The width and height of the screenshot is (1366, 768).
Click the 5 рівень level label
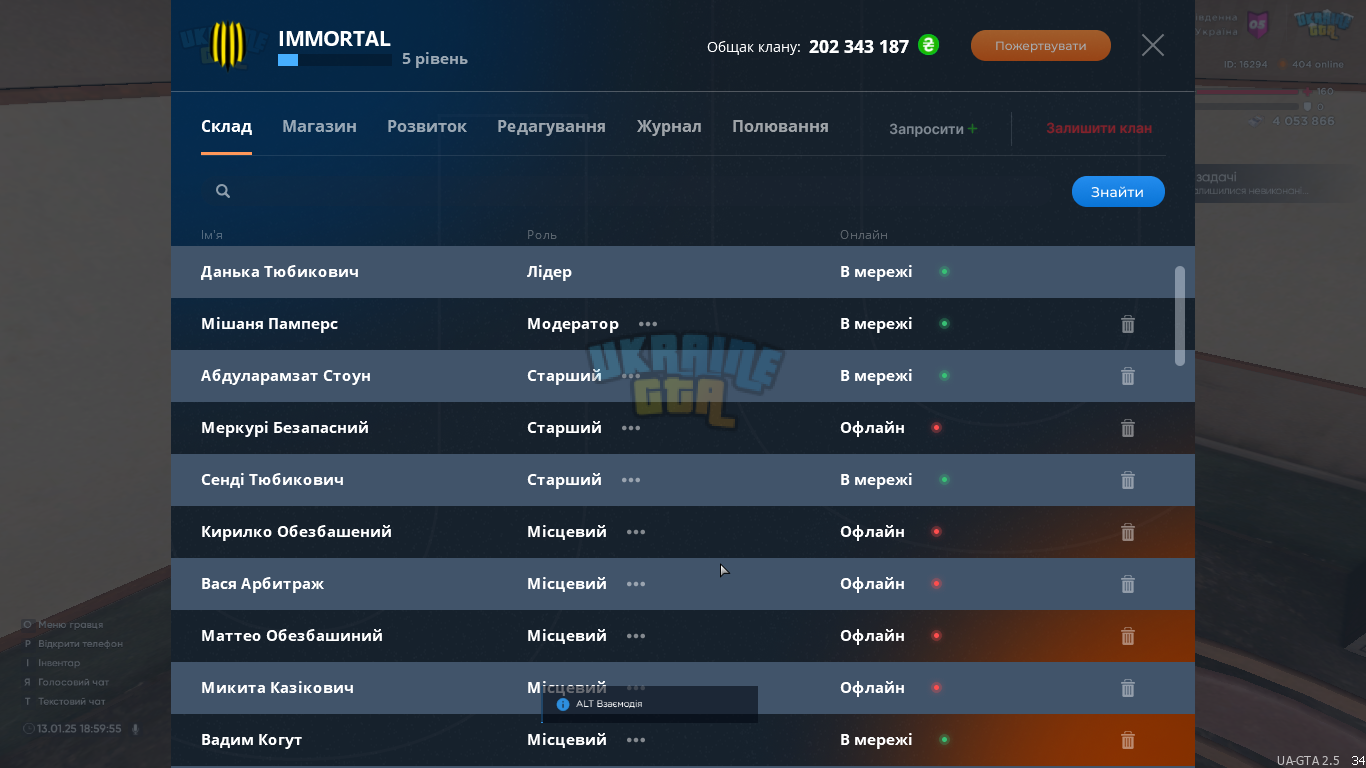pyautogui.click(x=435, y=59)
